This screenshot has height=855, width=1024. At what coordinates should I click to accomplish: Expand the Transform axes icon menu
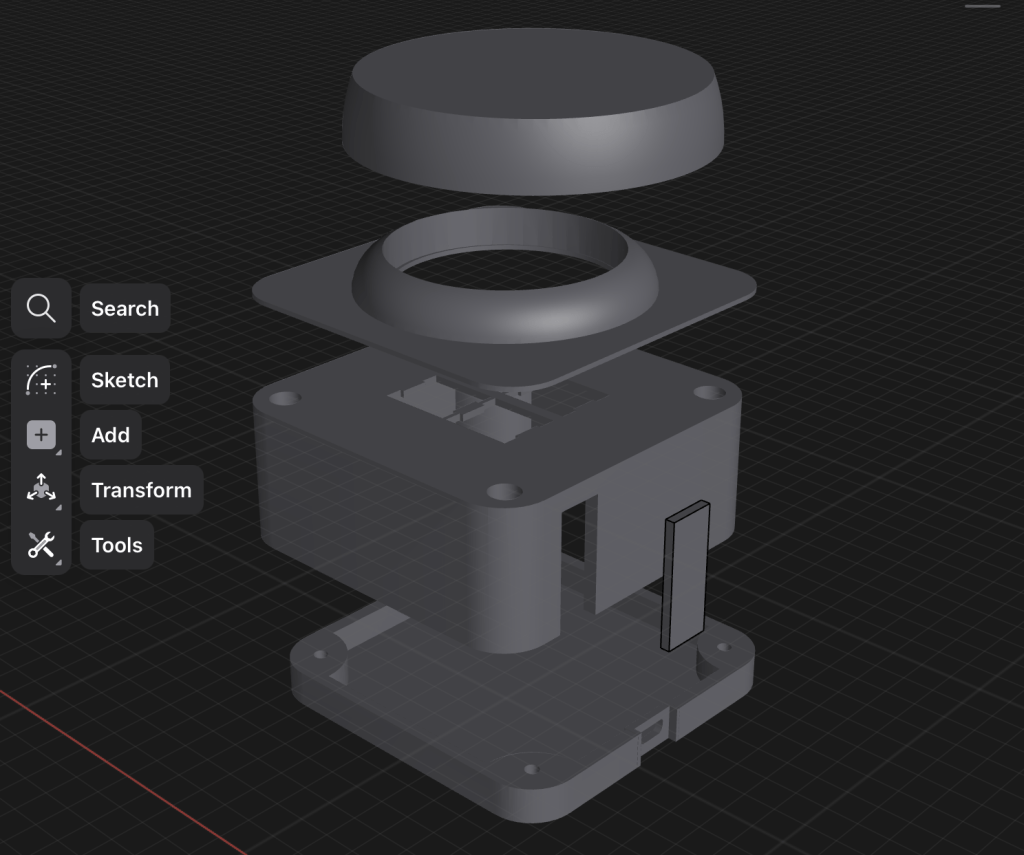click(x=41, y=490)
